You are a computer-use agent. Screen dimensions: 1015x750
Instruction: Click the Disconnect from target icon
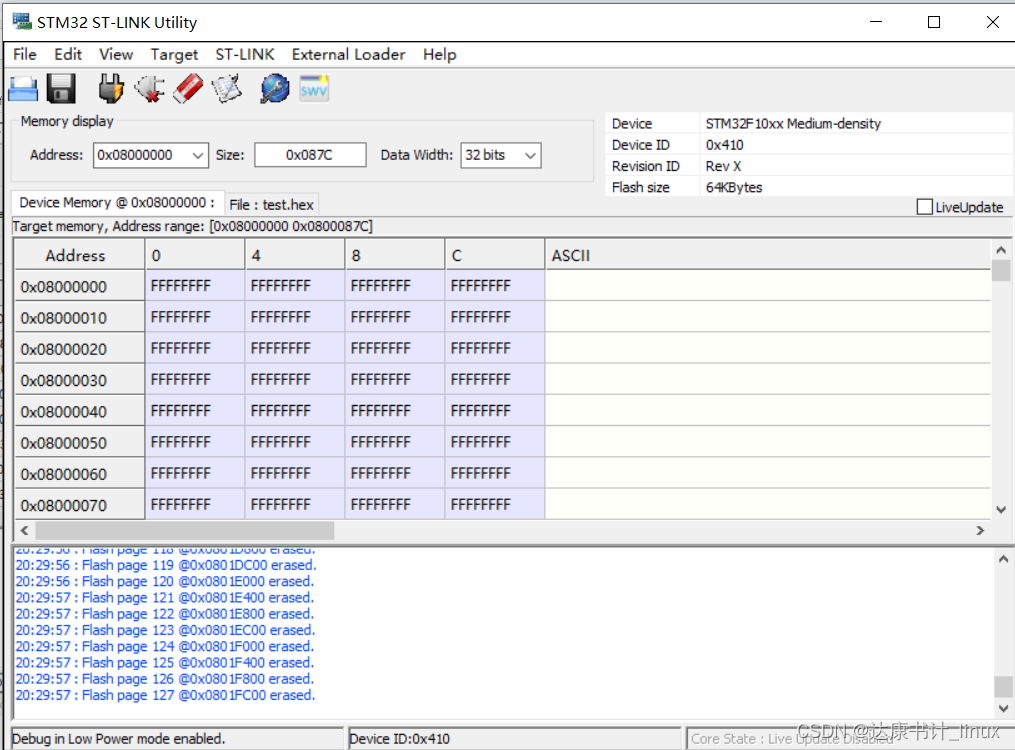[x=150, y=89]
